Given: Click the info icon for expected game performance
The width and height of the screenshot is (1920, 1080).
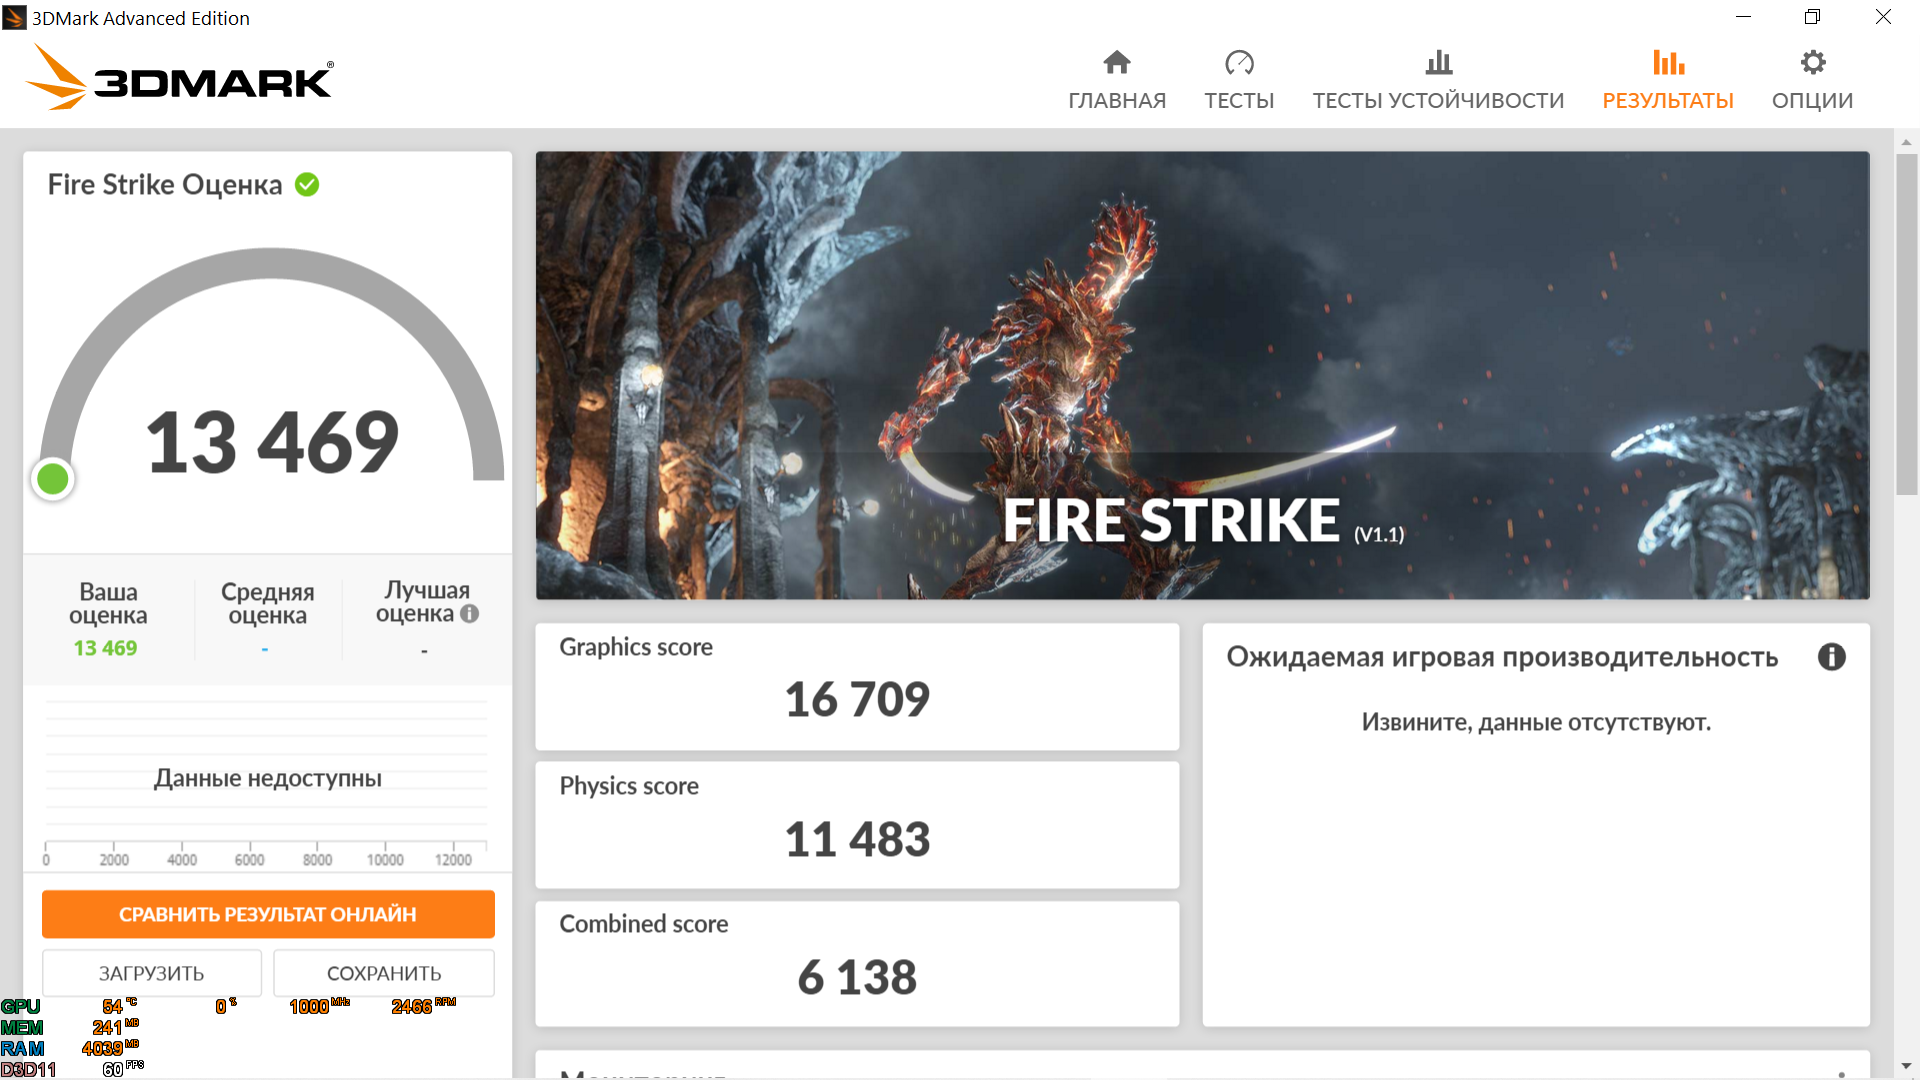Looking at the screenshot, I should coord(1831,657).
